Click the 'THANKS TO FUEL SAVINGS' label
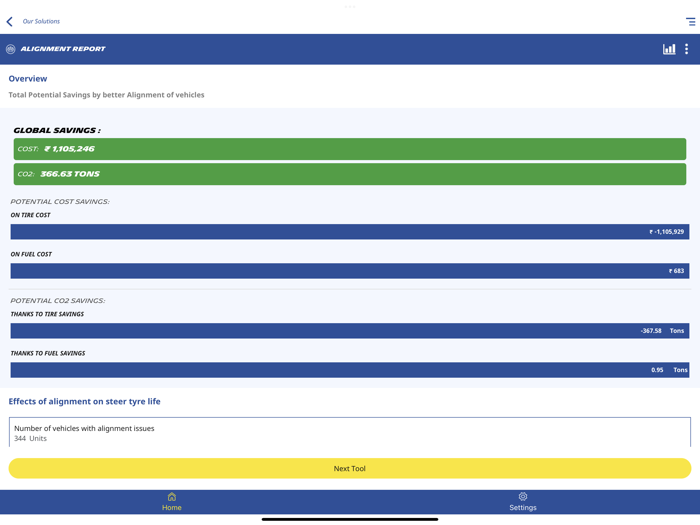The height and width of the screenshot is (525, 700). (x=48, y=353)
